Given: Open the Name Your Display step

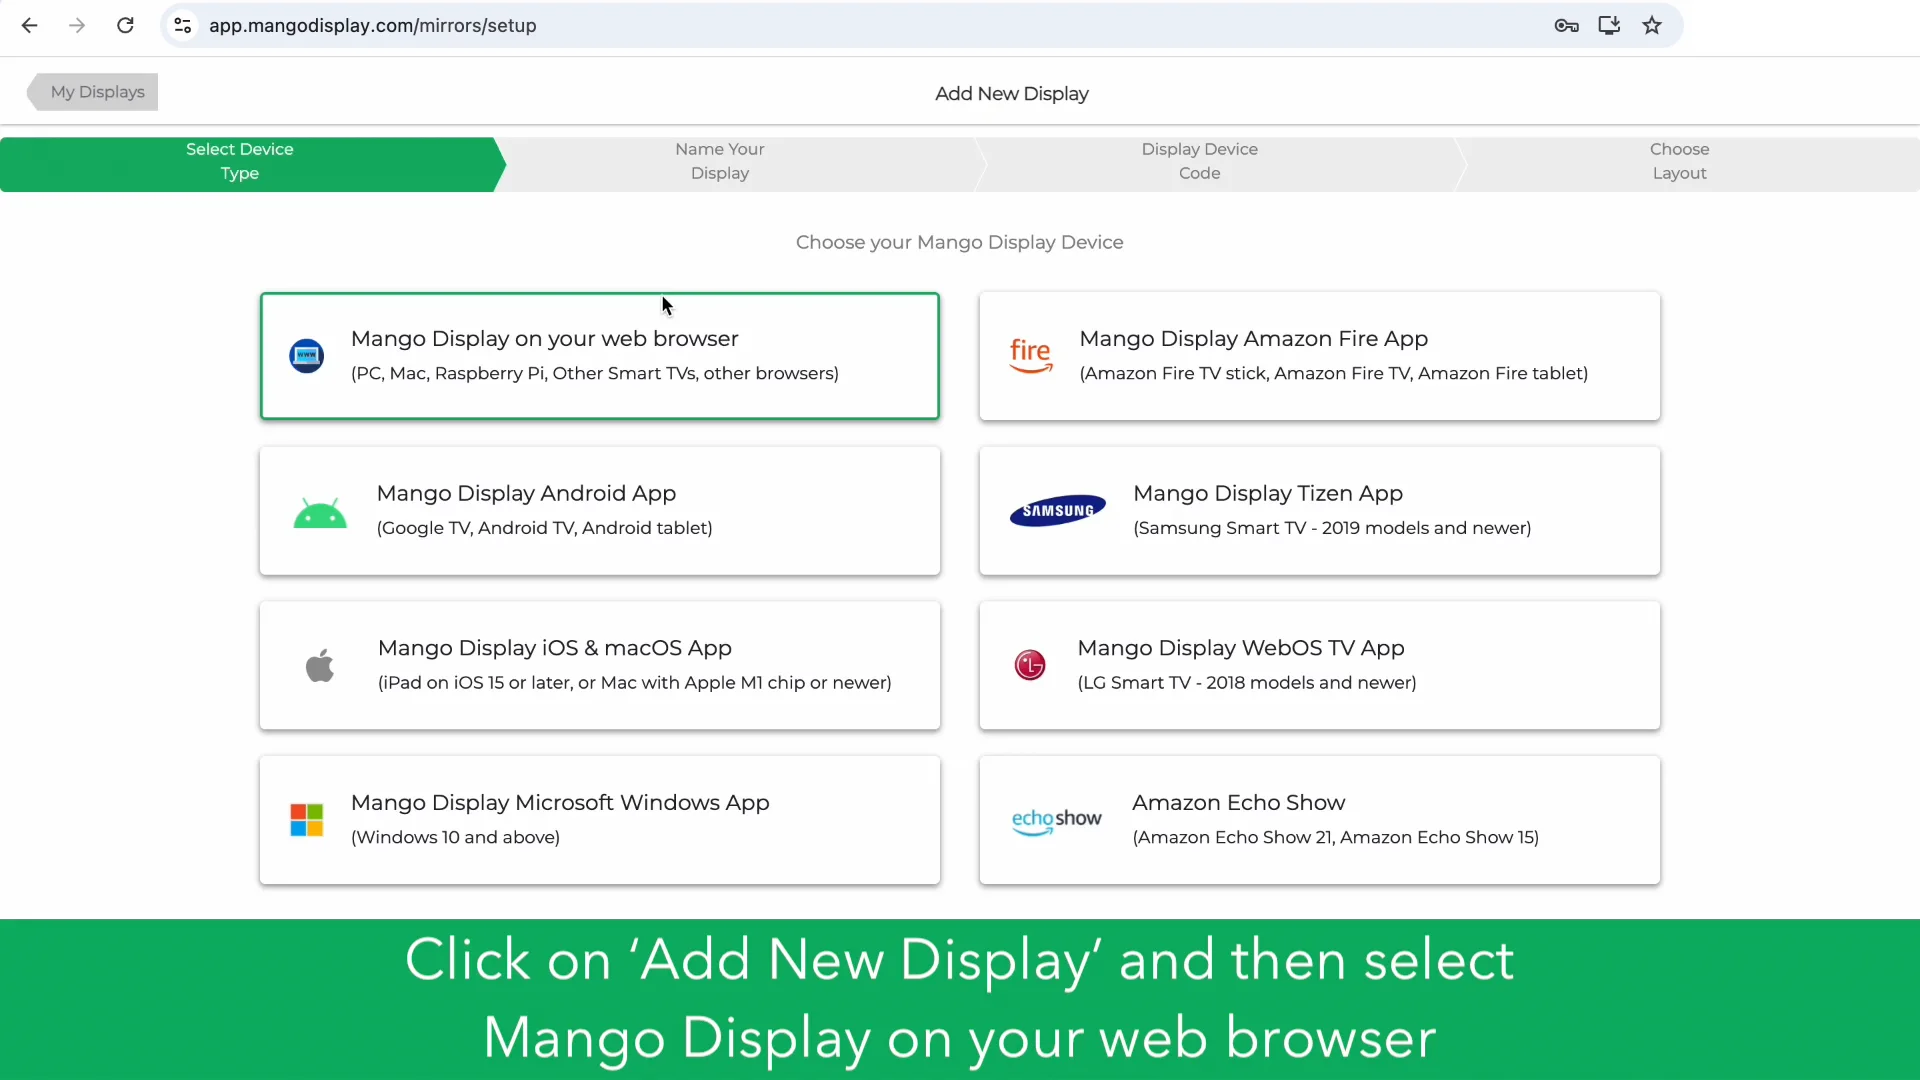Looking at the screenshot, I should click(719, 161).
